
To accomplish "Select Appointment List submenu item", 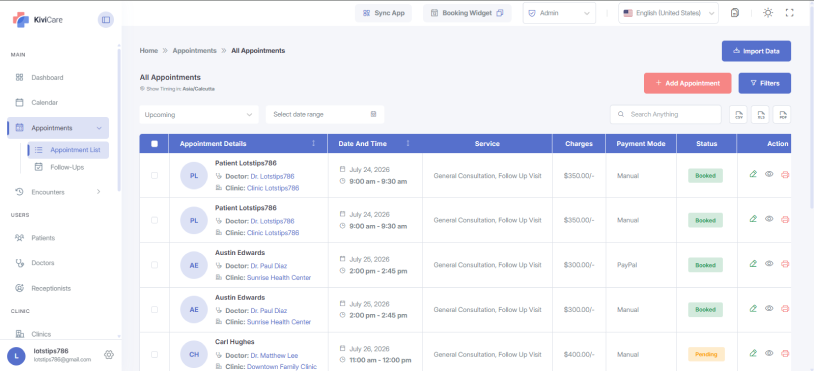I will (68, 150).
